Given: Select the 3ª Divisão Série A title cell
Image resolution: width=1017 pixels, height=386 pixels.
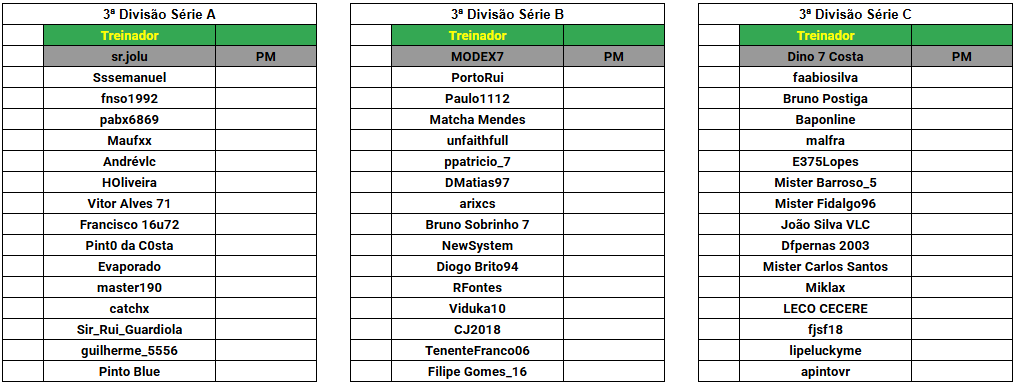Looking at the screenshot, I should pos(160,14).
